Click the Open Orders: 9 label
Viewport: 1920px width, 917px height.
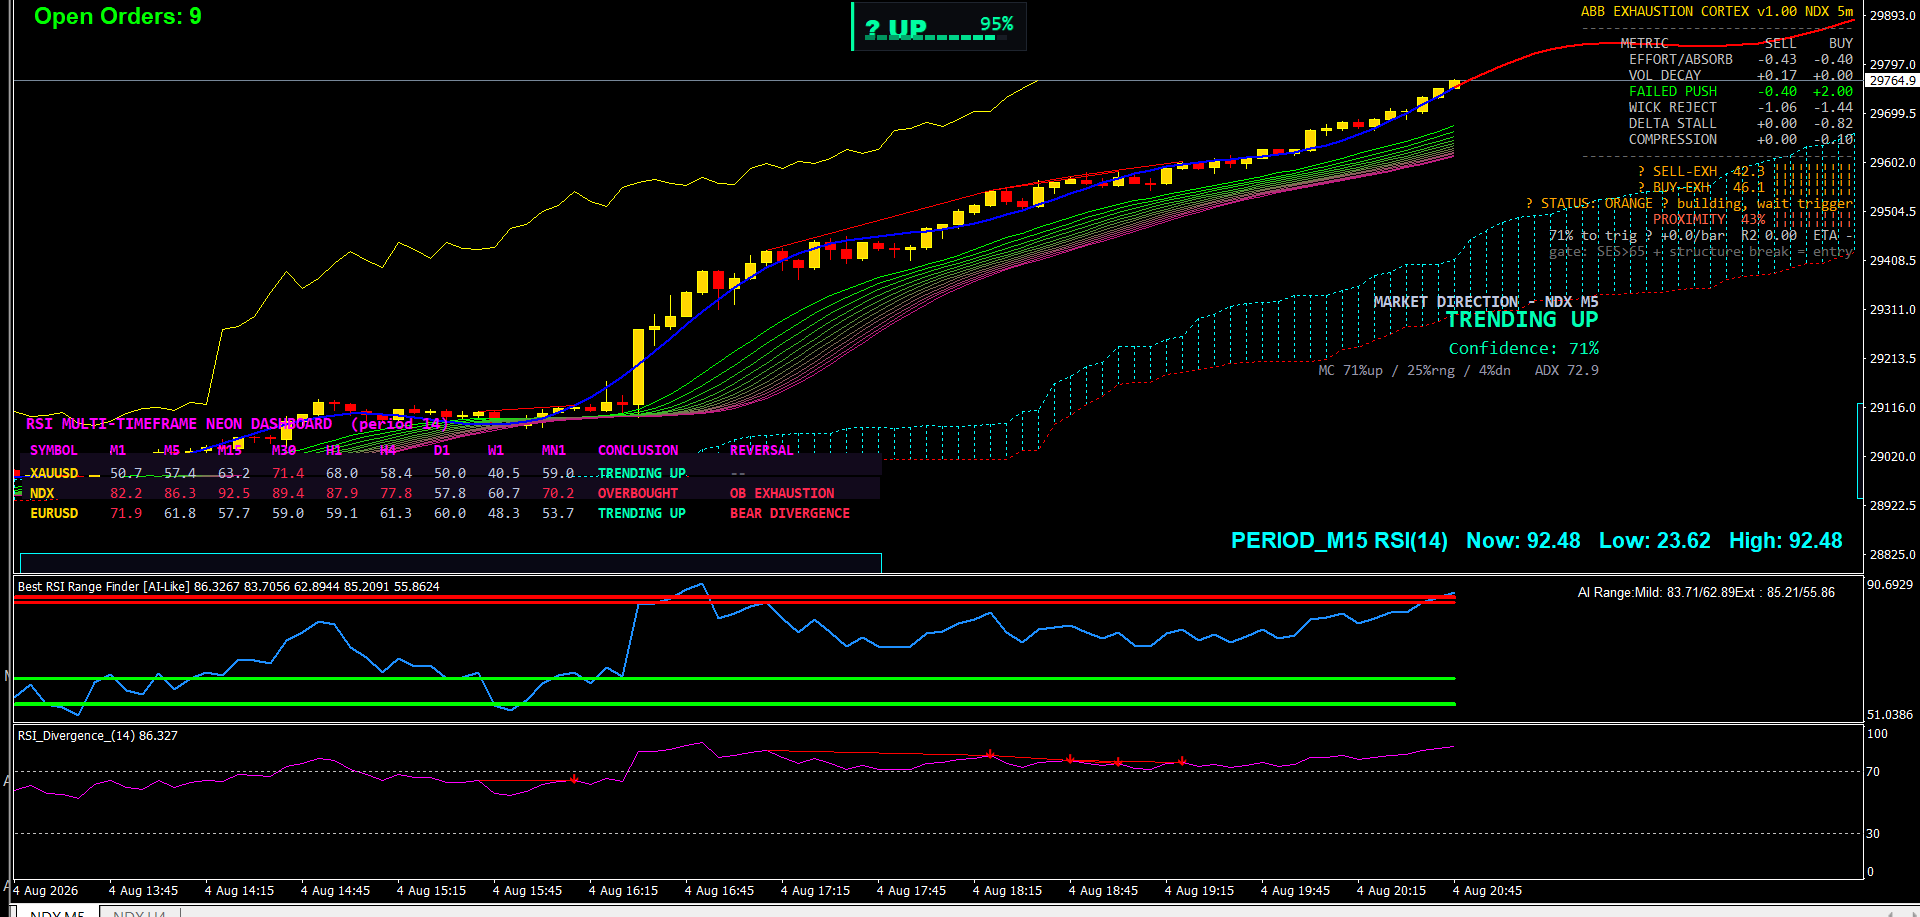tap(118, 16)
